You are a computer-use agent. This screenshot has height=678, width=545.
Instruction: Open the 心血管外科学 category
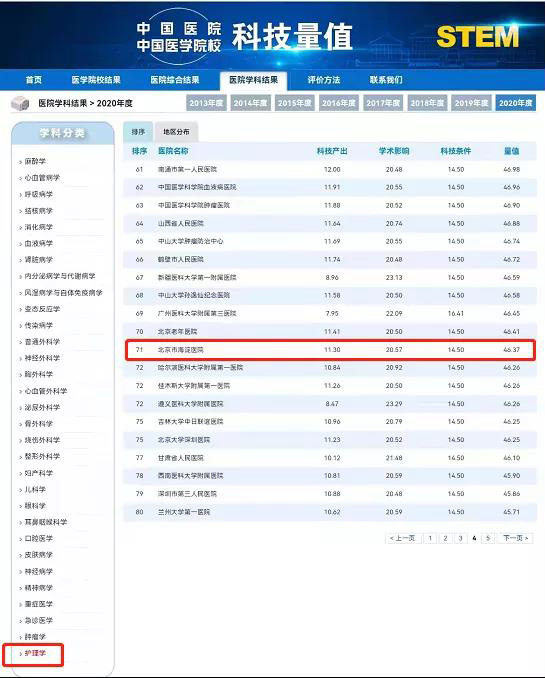tap(46, 391)
